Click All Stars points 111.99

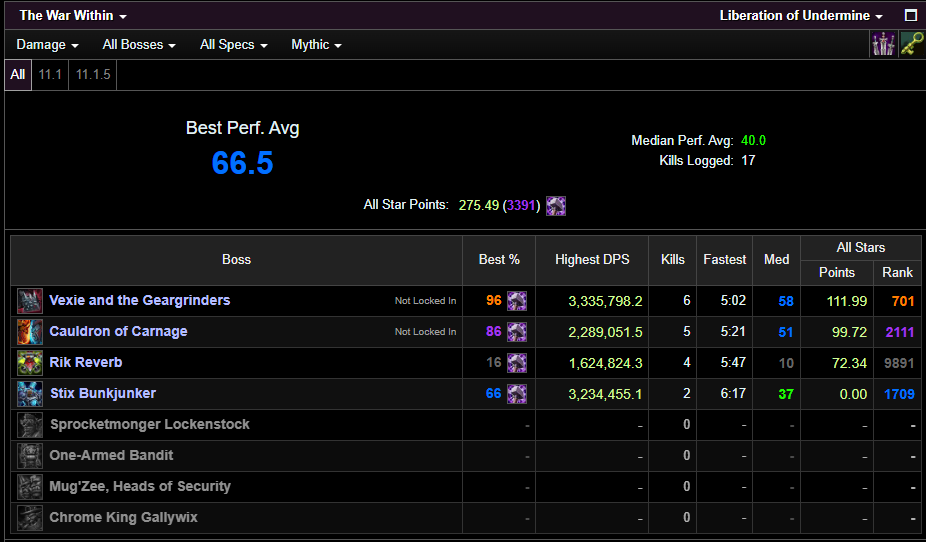point(847,301)
